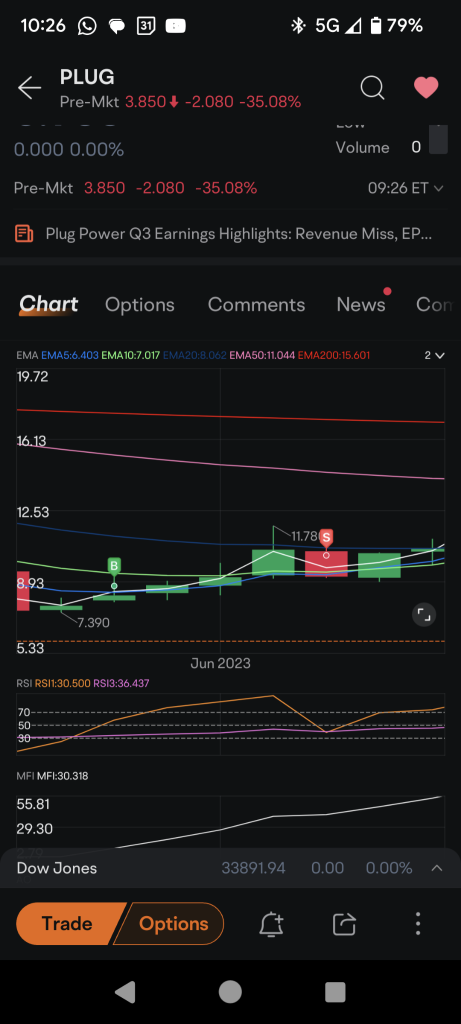Select the EMA20:8.062 indicator label
Screen dimensions: 461x1024
point(195,356)
